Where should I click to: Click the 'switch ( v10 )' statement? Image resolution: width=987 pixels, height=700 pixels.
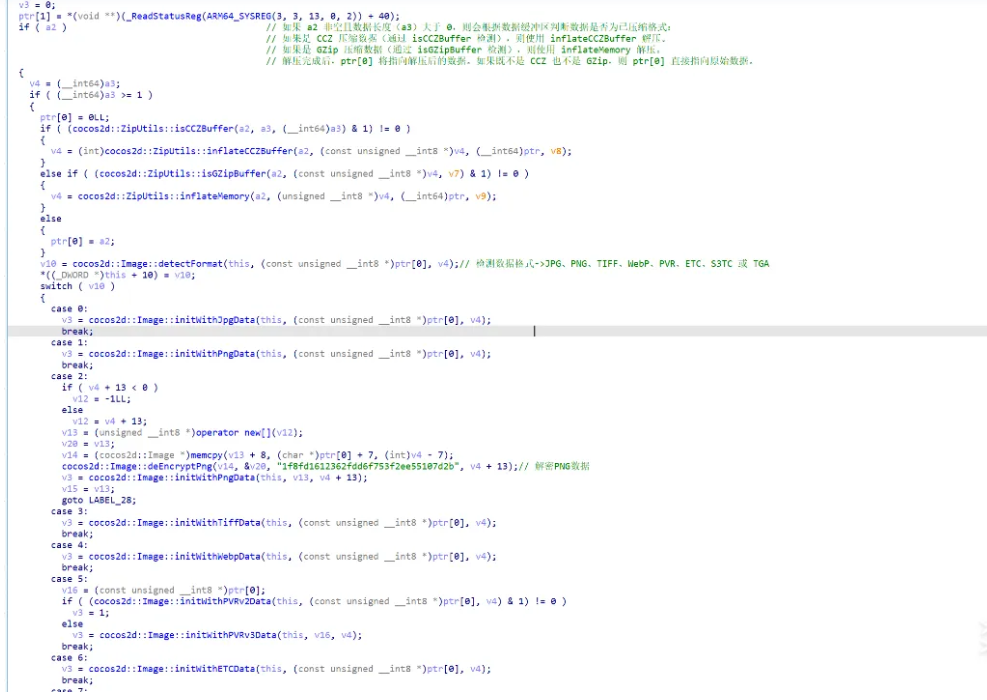point(77,287)
